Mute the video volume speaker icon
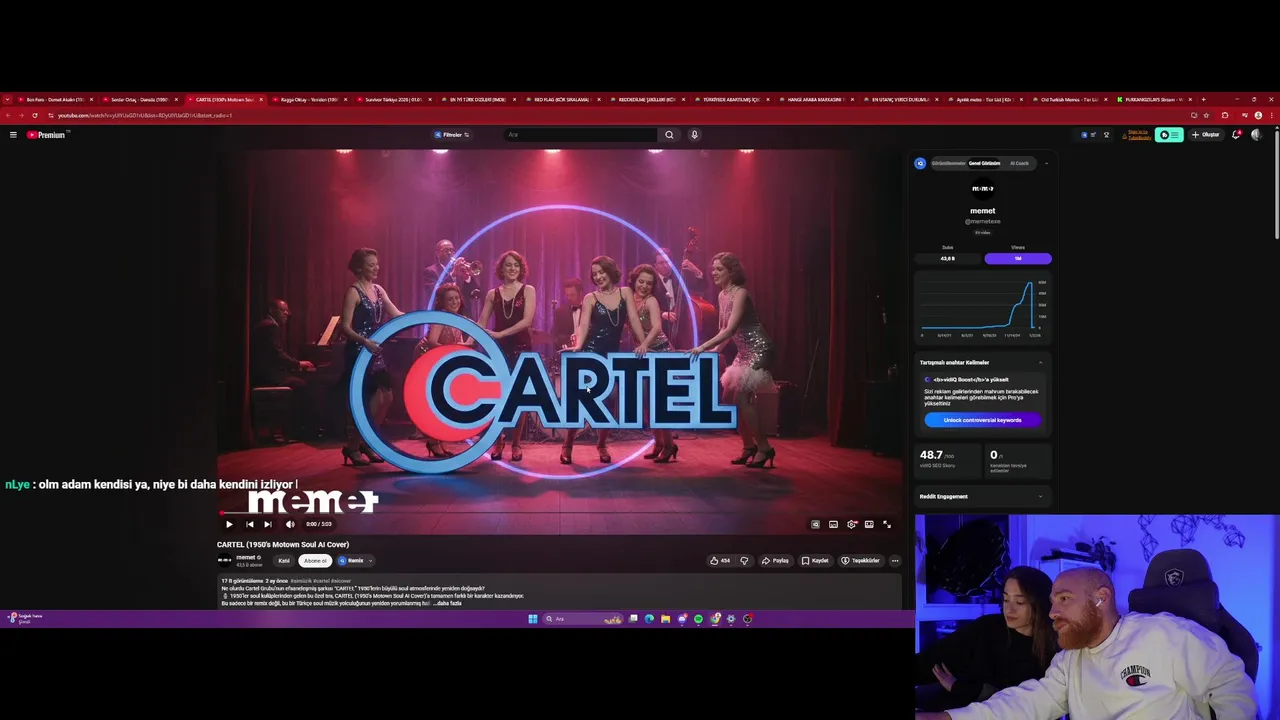 [x=290, y=524]
